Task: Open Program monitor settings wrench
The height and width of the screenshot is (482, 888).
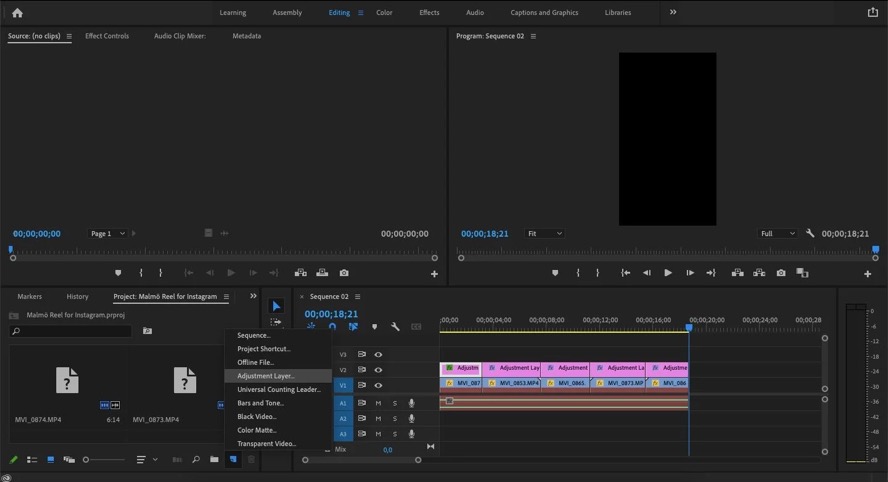Action: pyautogui.click(x=810, y=233)
